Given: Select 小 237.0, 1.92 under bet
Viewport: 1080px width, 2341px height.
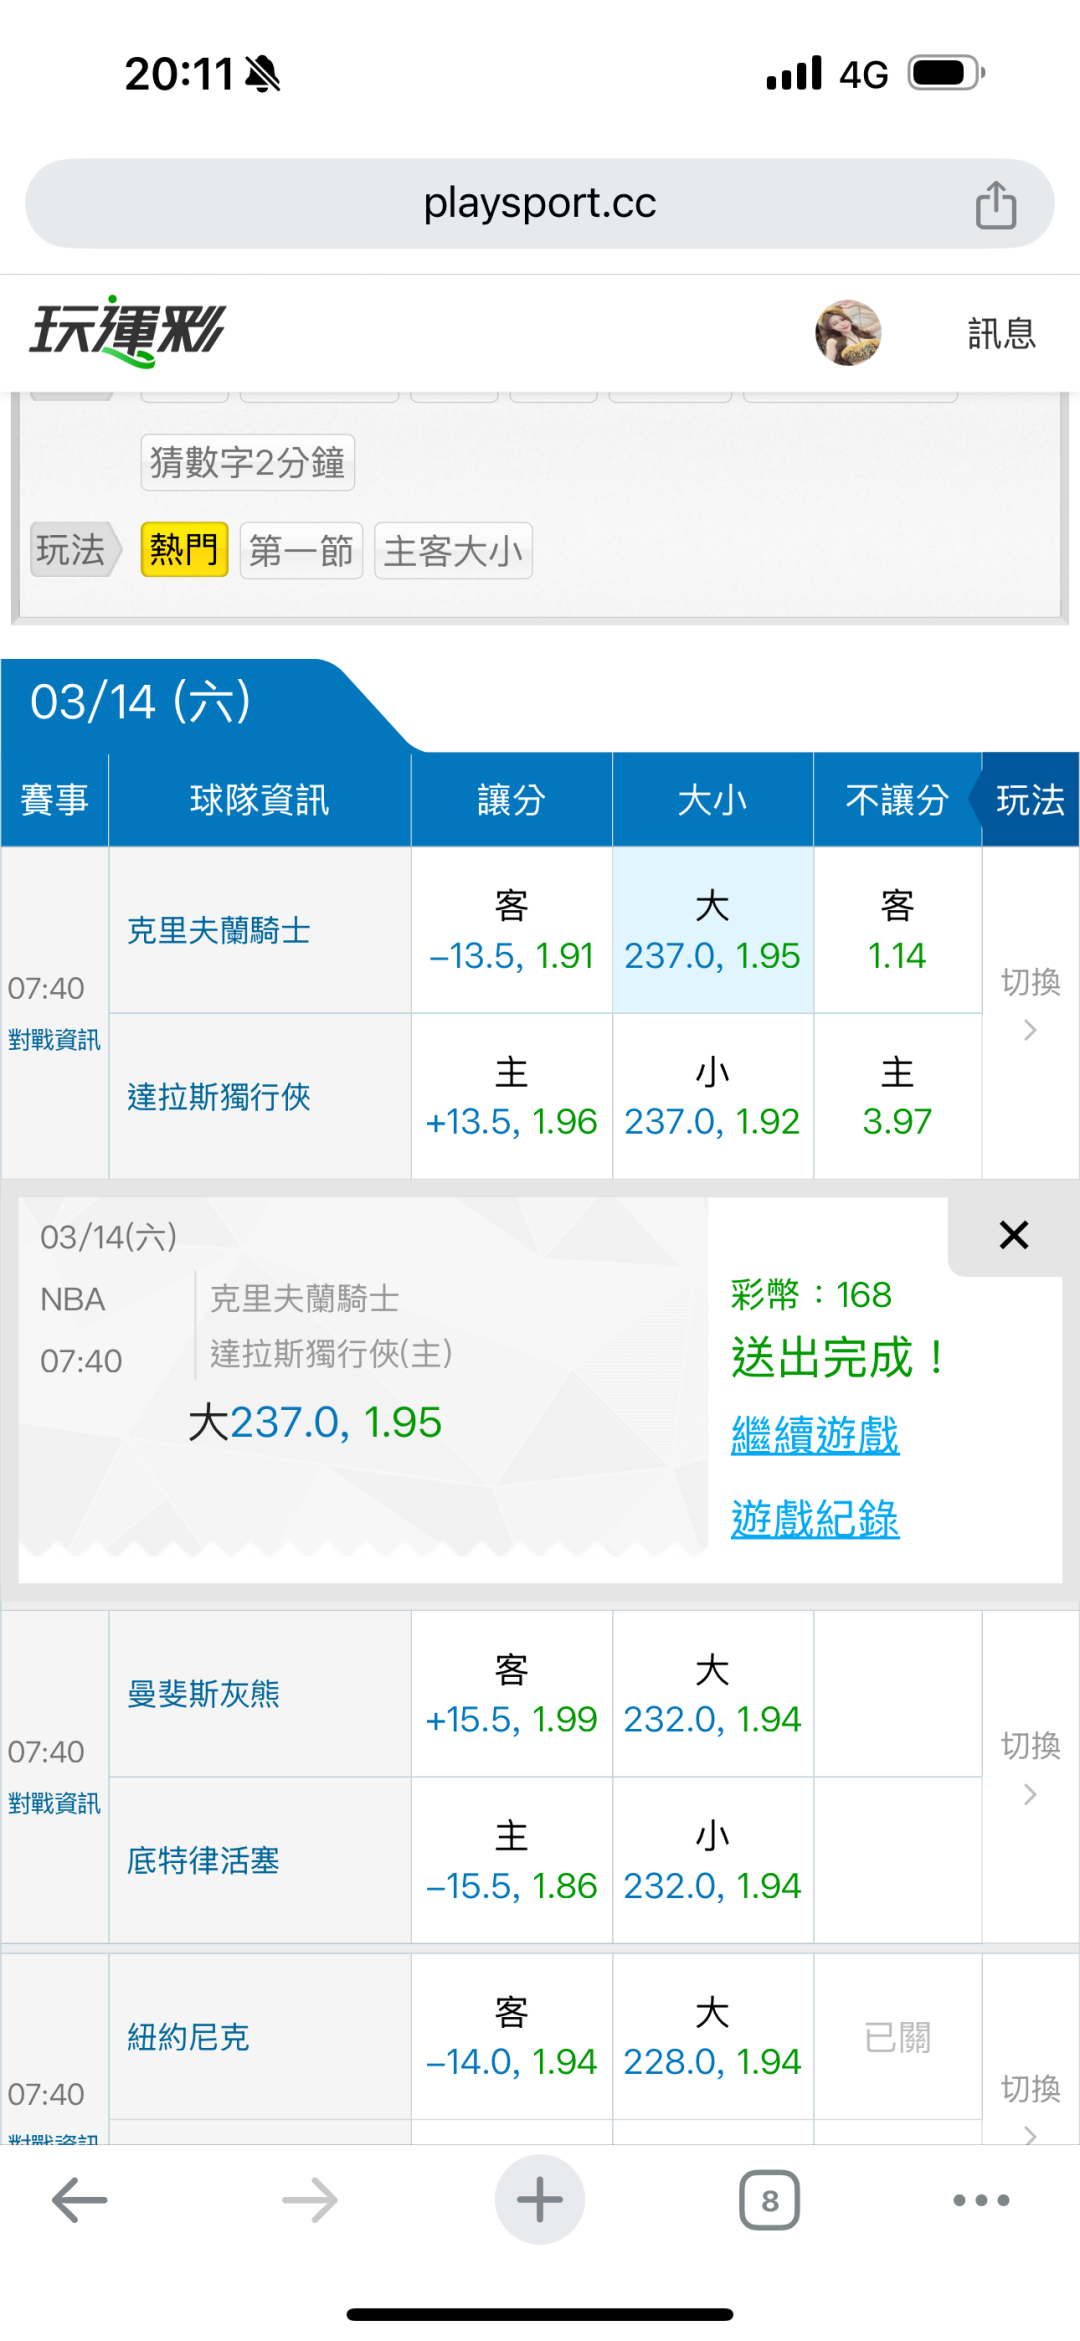Looking at the screenshot, I should (x=712, y=1097).
